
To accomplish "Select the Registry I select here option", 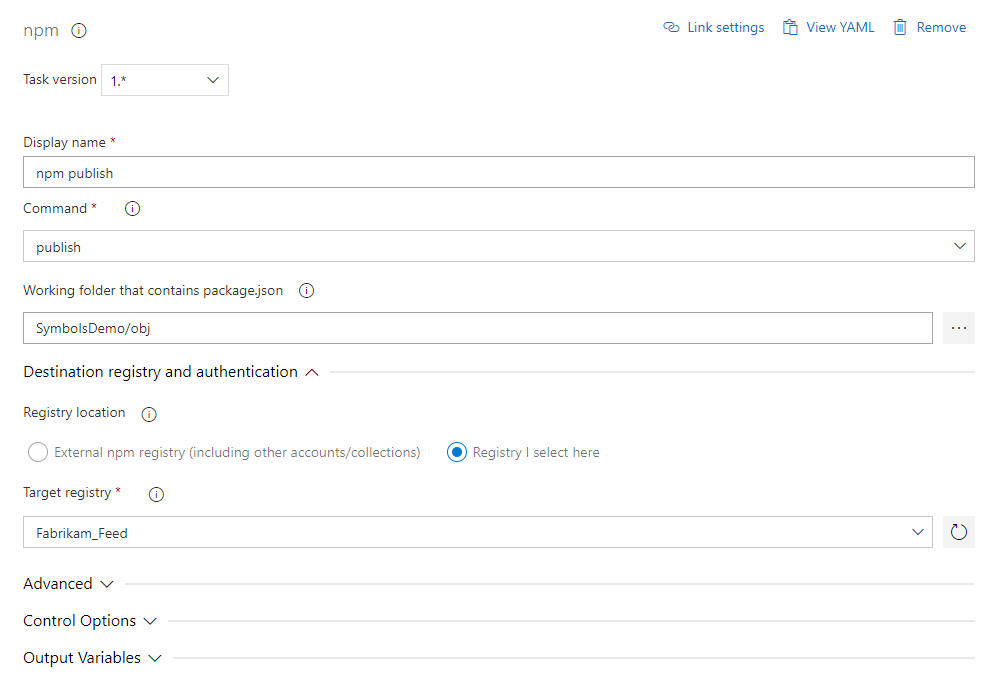I will 456,451.
